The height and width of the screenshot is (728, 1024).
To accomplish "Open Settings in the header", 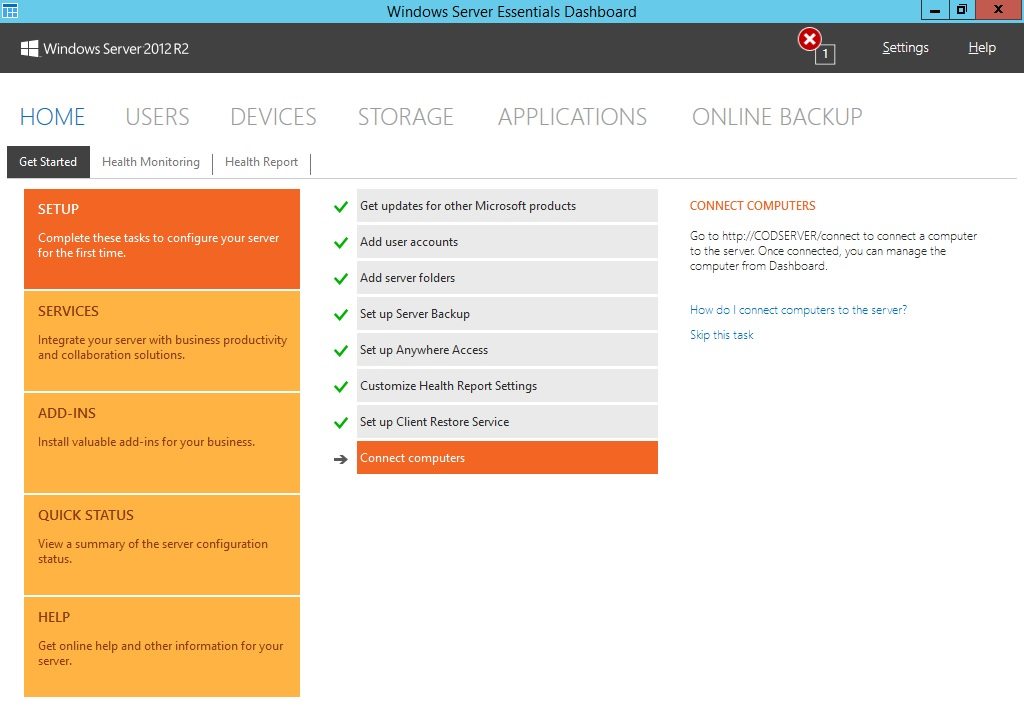I will [x=905, y=48].
